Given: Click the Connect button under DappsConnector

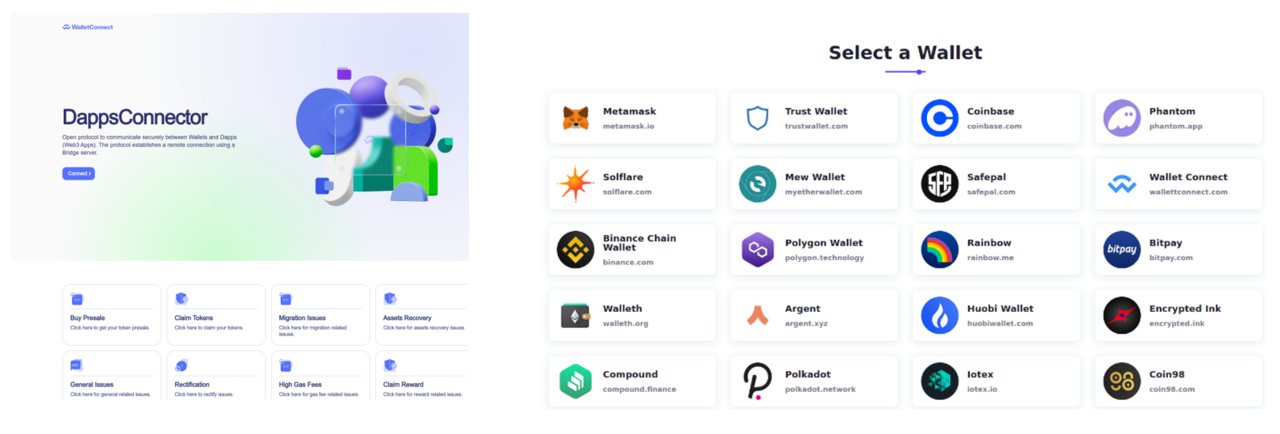Looking at the screenshot, I should pyautogui.click(x=79, y=173).
